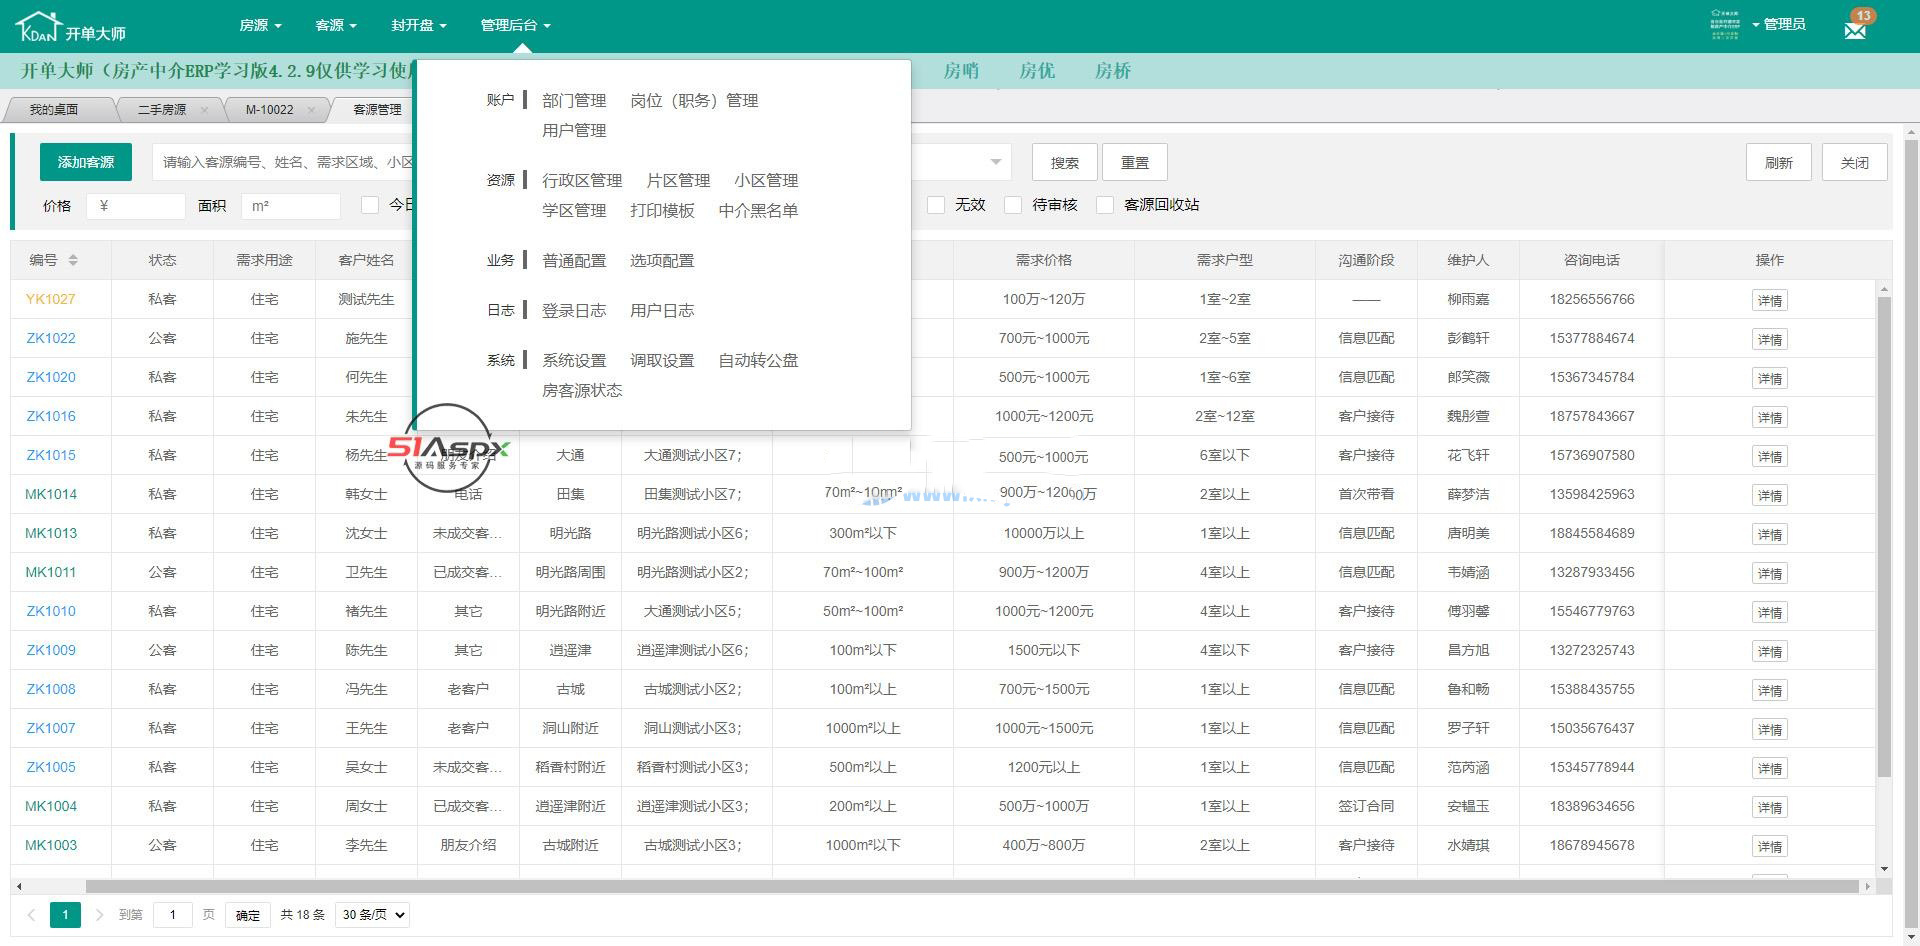The height and width of the screenshot is (946, 1920).
Task: Open customer record ZK1022
Action: pyautogui.click(x=50, y=338)
